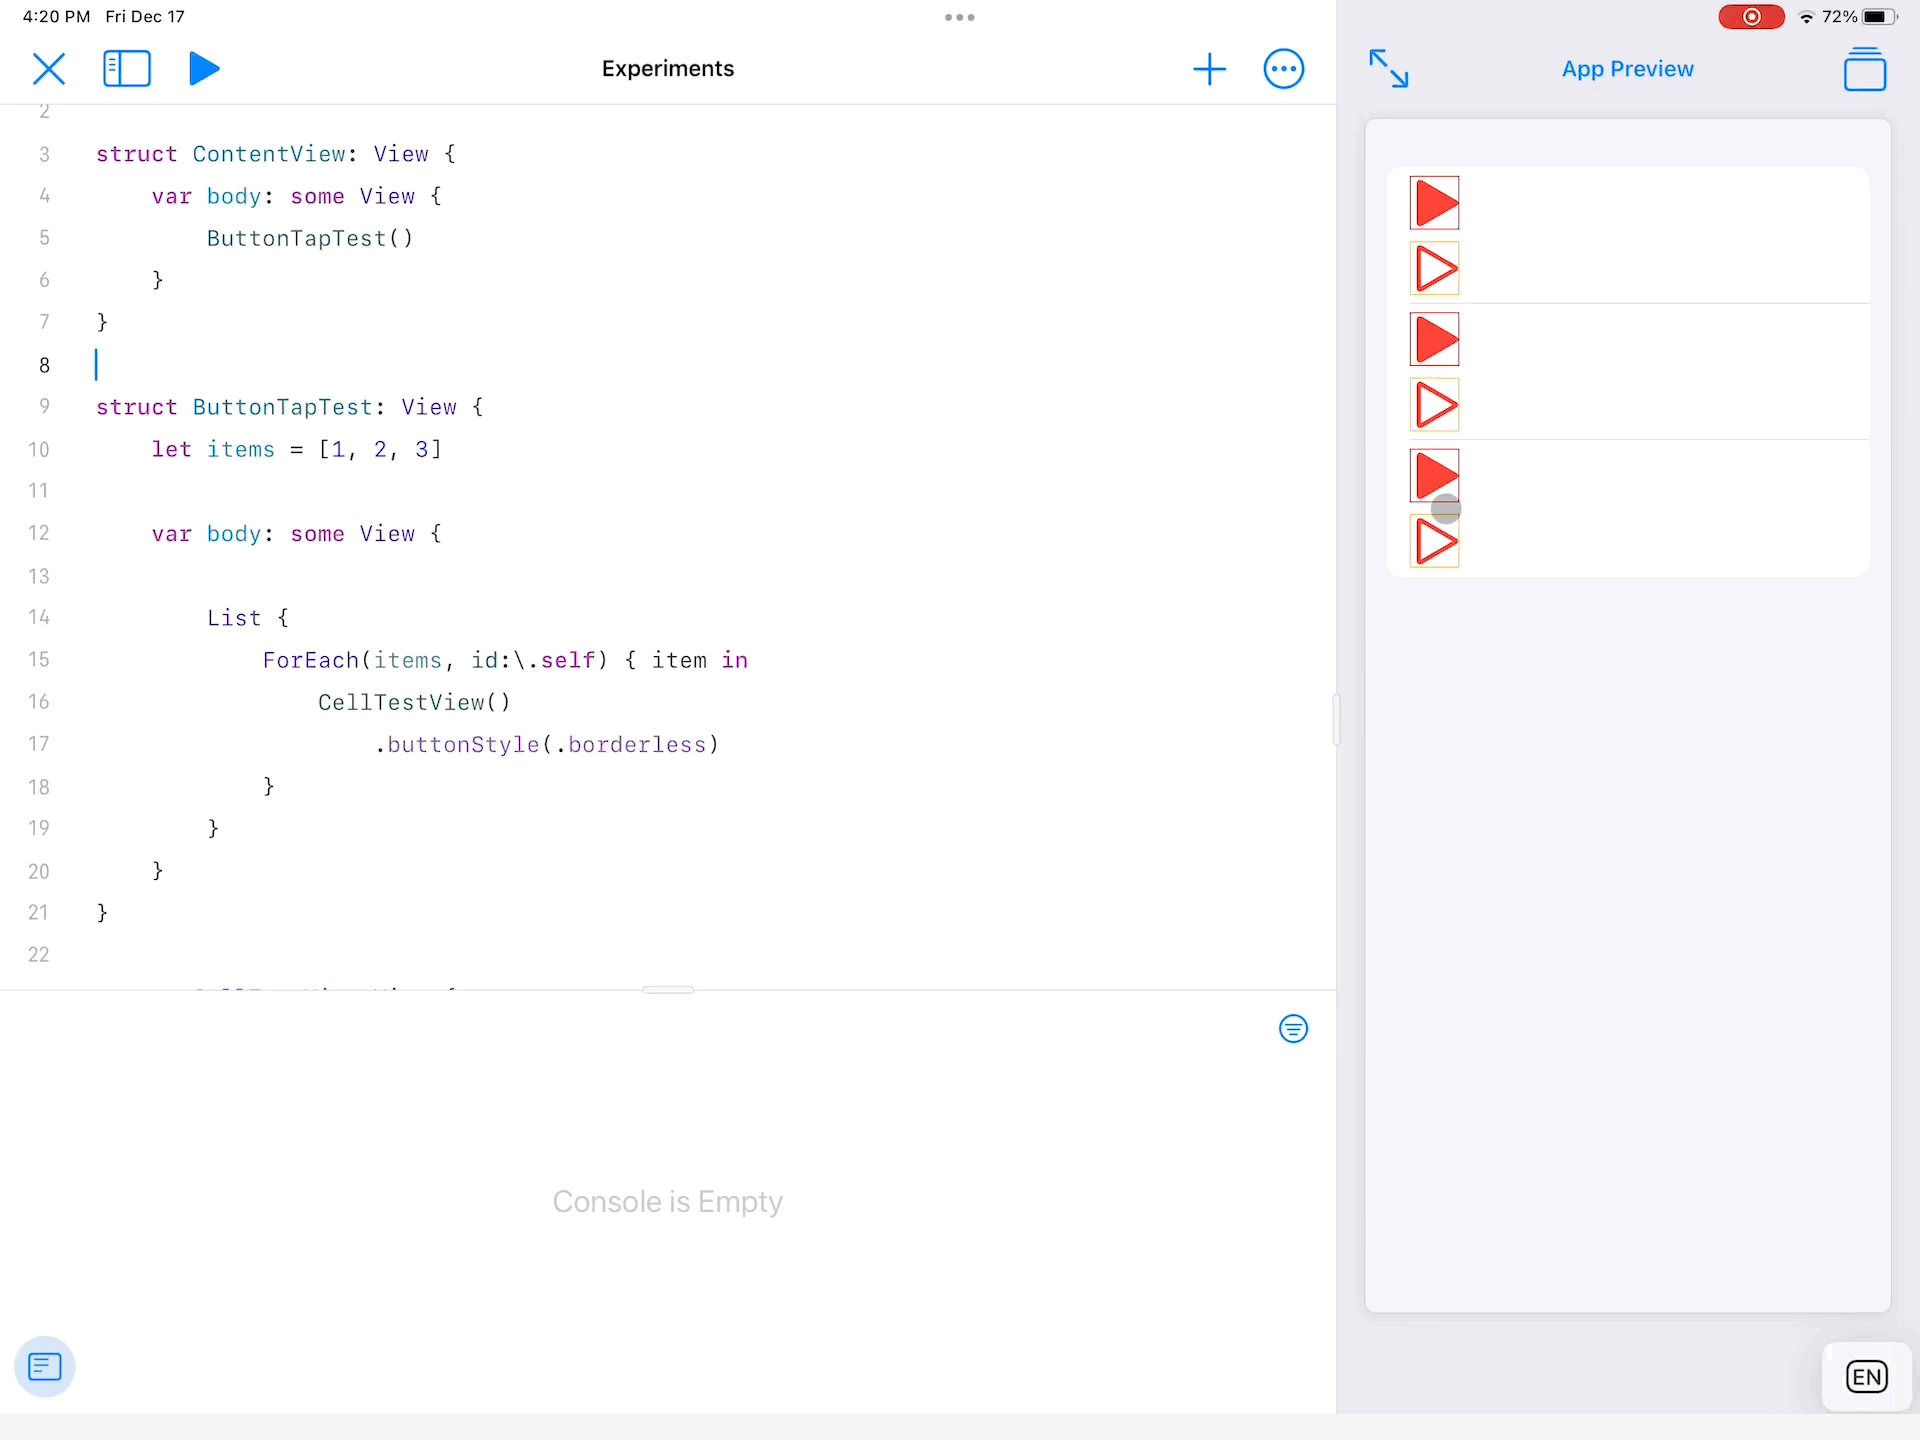The width and height of the screenshot is (1920, 1440).
Task: Tap the 4:20 PM clock in status bar
Action: pos(56,17)
